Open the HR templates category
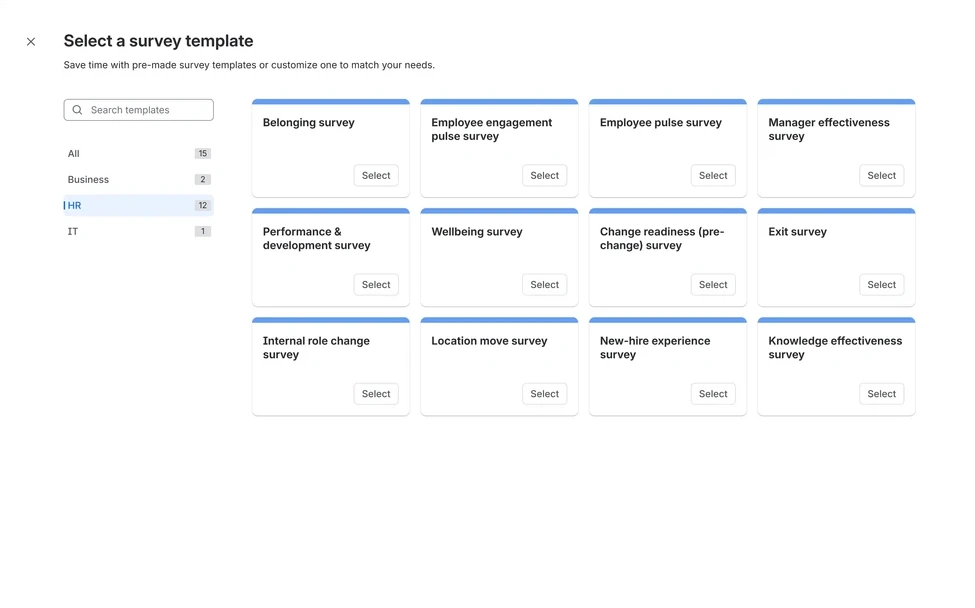The width and height of the screenshot is (975, 608). tap(74, 205)
